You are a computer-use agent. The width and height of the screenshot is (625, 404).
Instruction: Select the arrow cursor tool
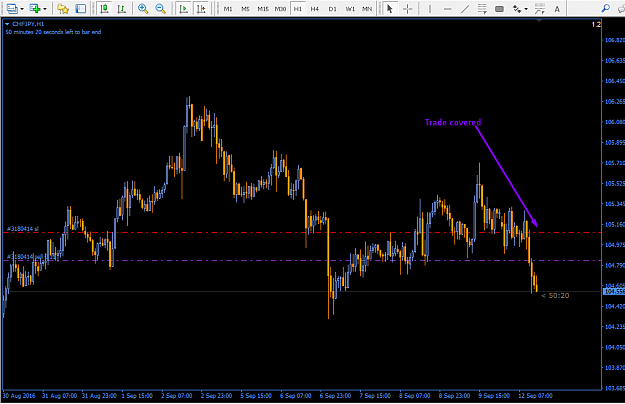point(390,8)
